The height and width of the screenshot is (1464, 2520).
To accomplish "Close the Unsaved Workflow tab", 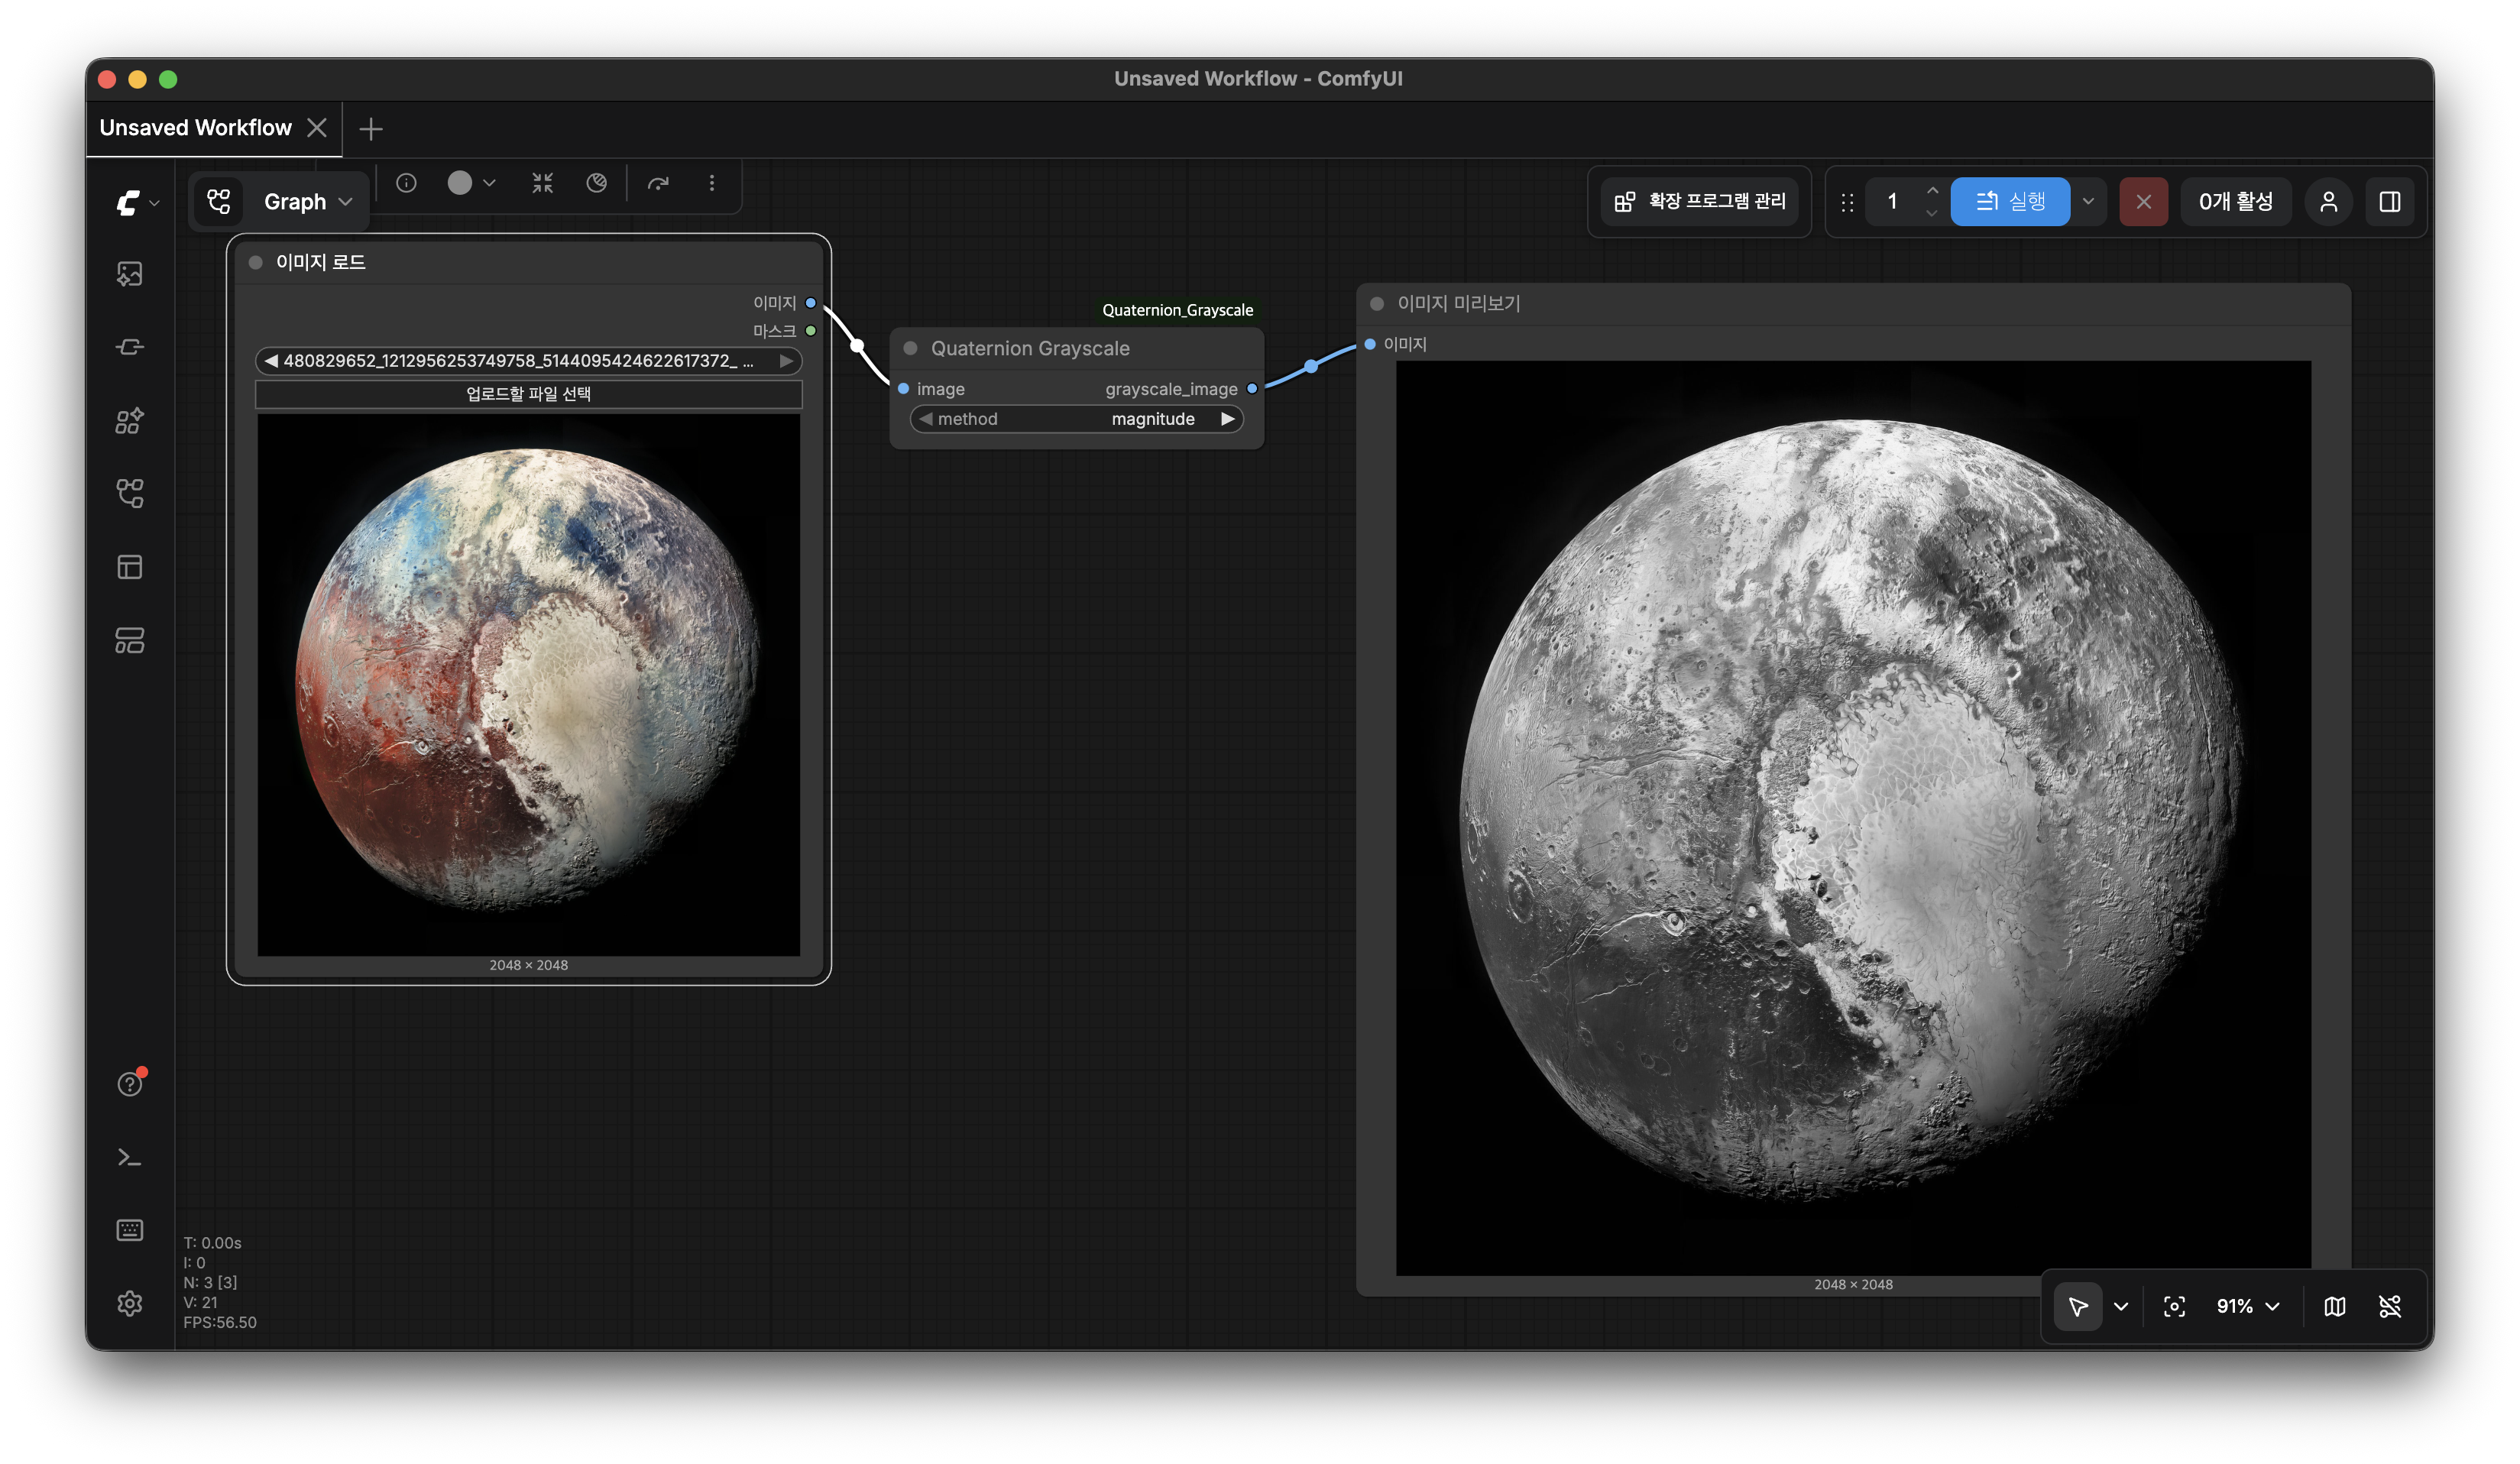I will click(x=317, y=128).
